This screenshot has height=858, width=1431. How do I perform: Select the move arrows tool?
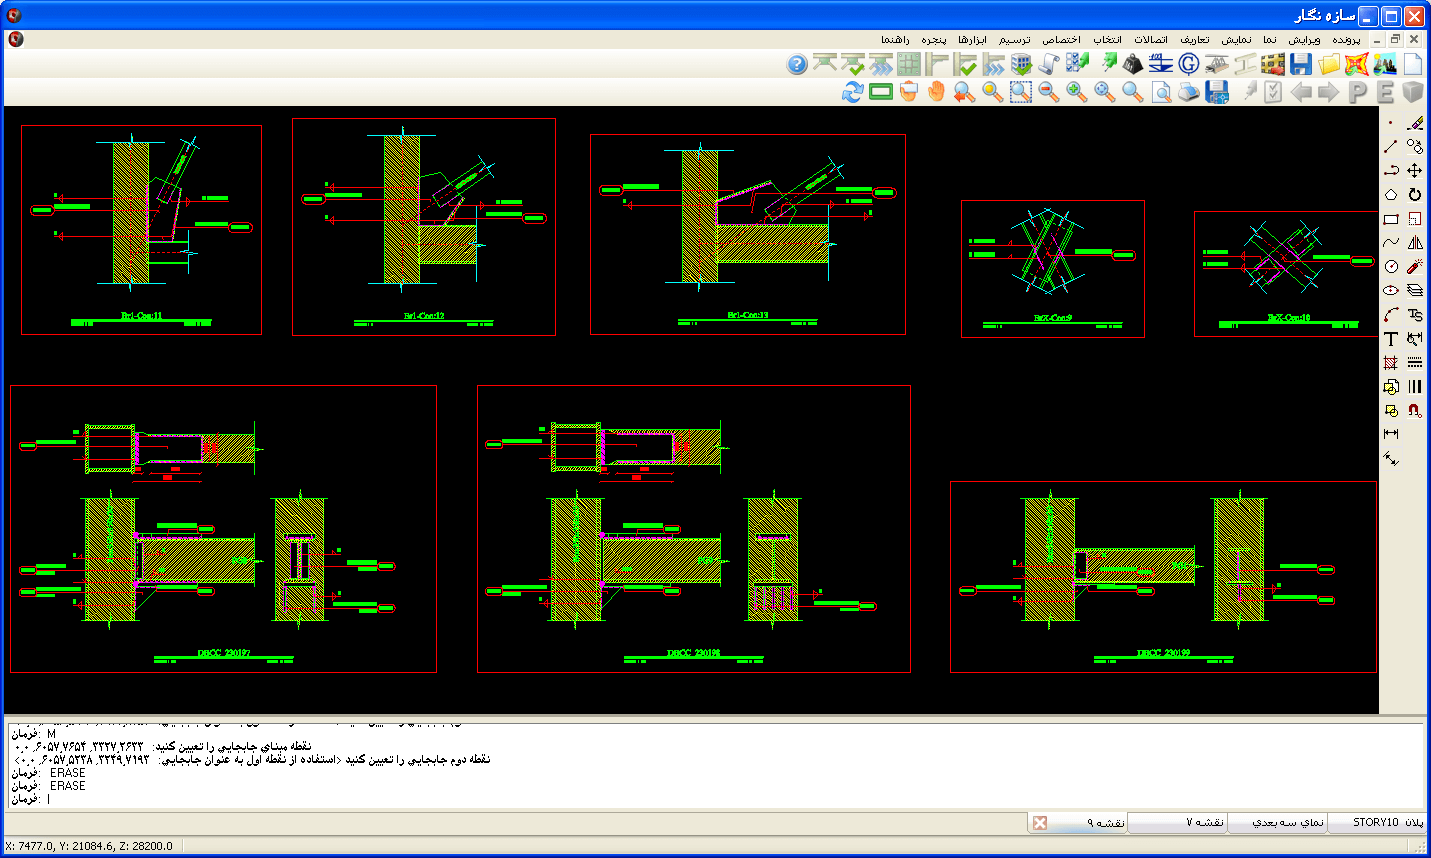click(x=1415, y=171)
